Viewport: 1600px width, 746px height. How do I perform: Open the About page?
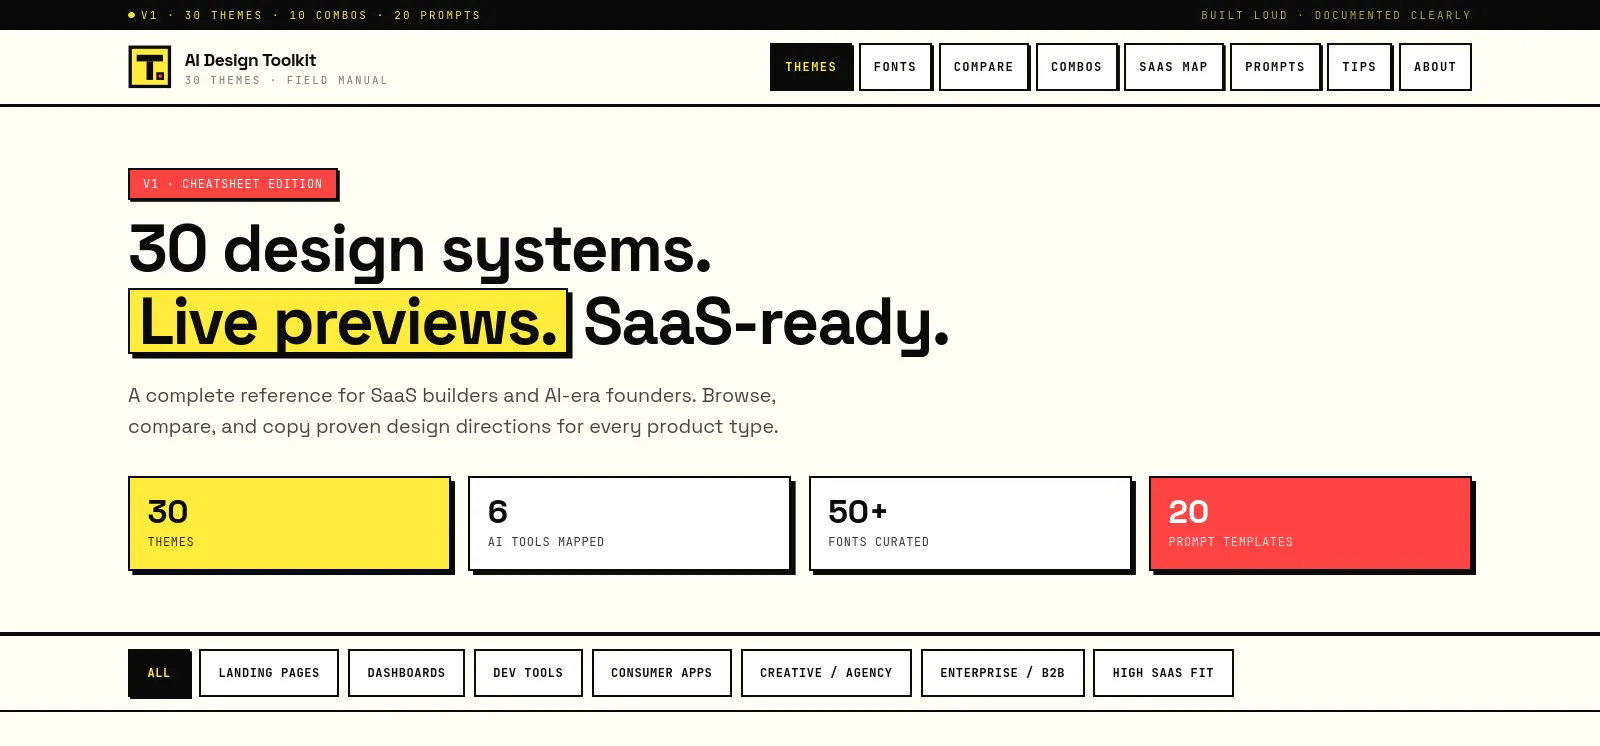click(x=1435, y=67)
